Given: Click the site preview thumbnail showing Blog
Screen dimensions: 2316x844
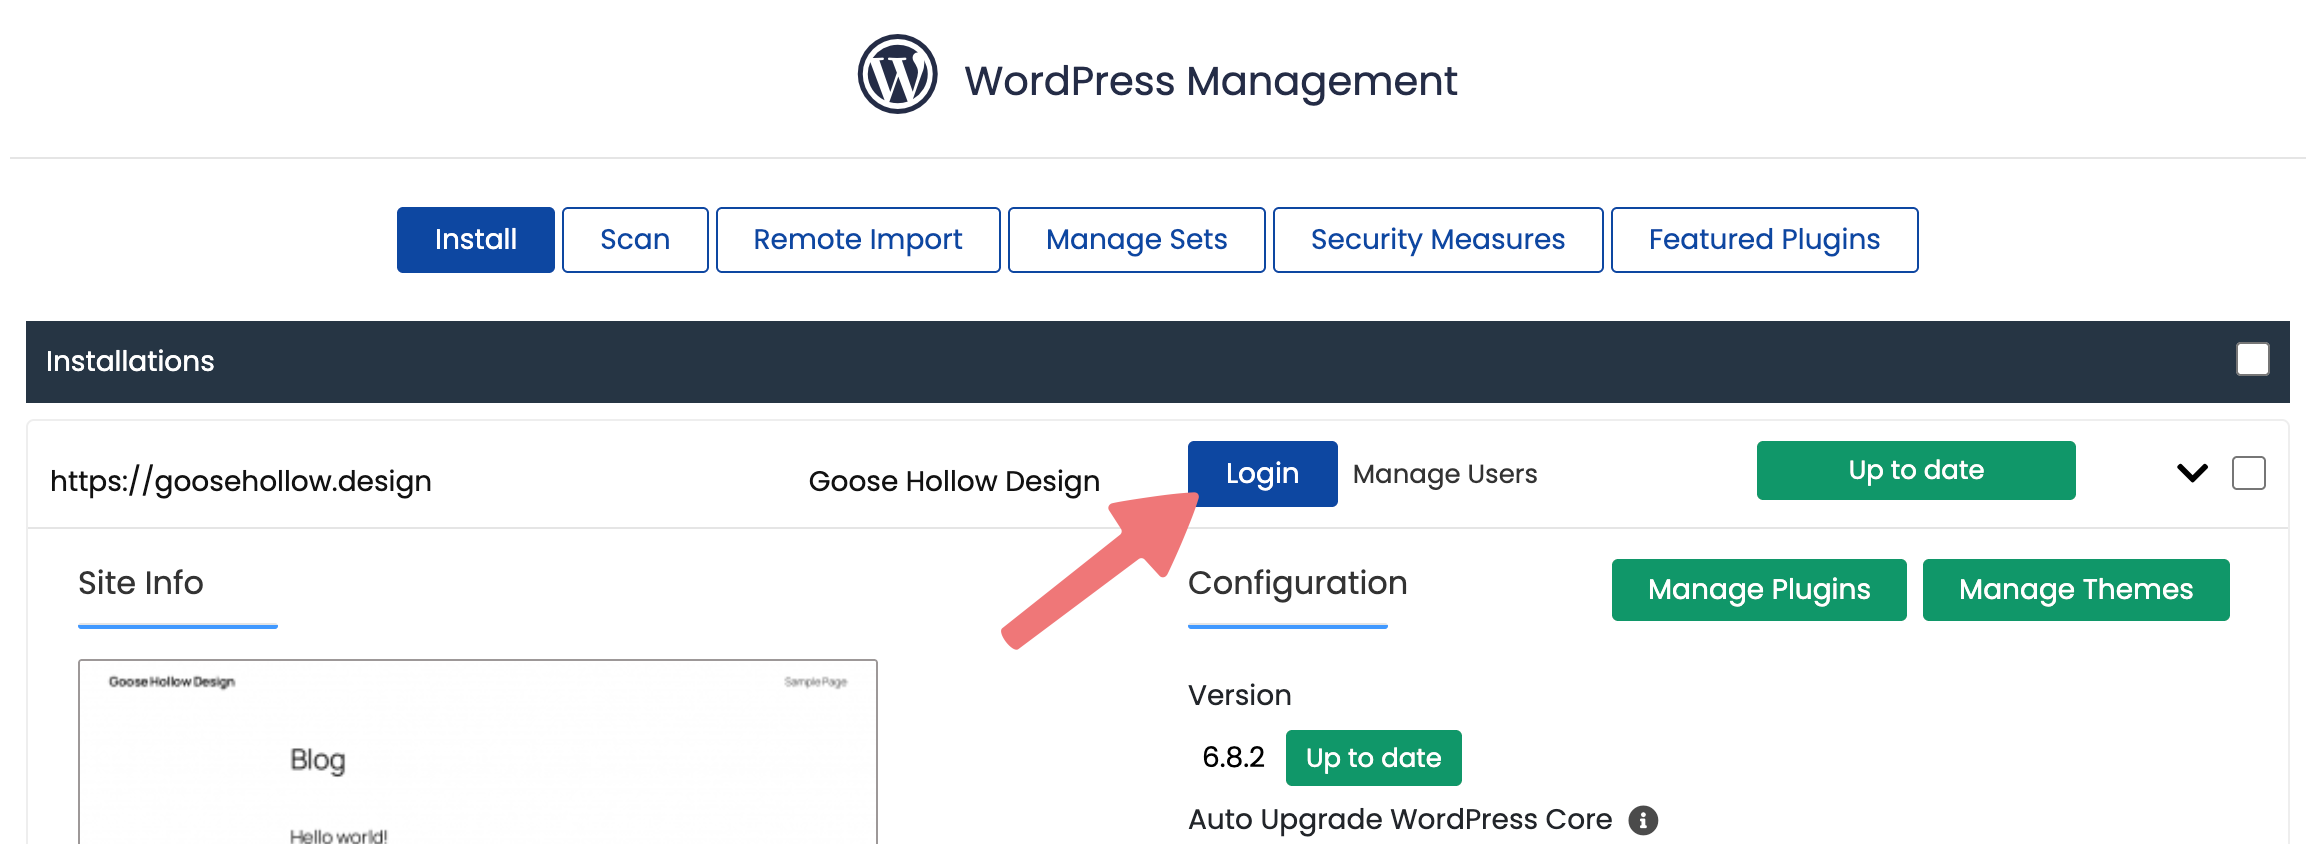Looking at the screenshot, I should 478,752.
